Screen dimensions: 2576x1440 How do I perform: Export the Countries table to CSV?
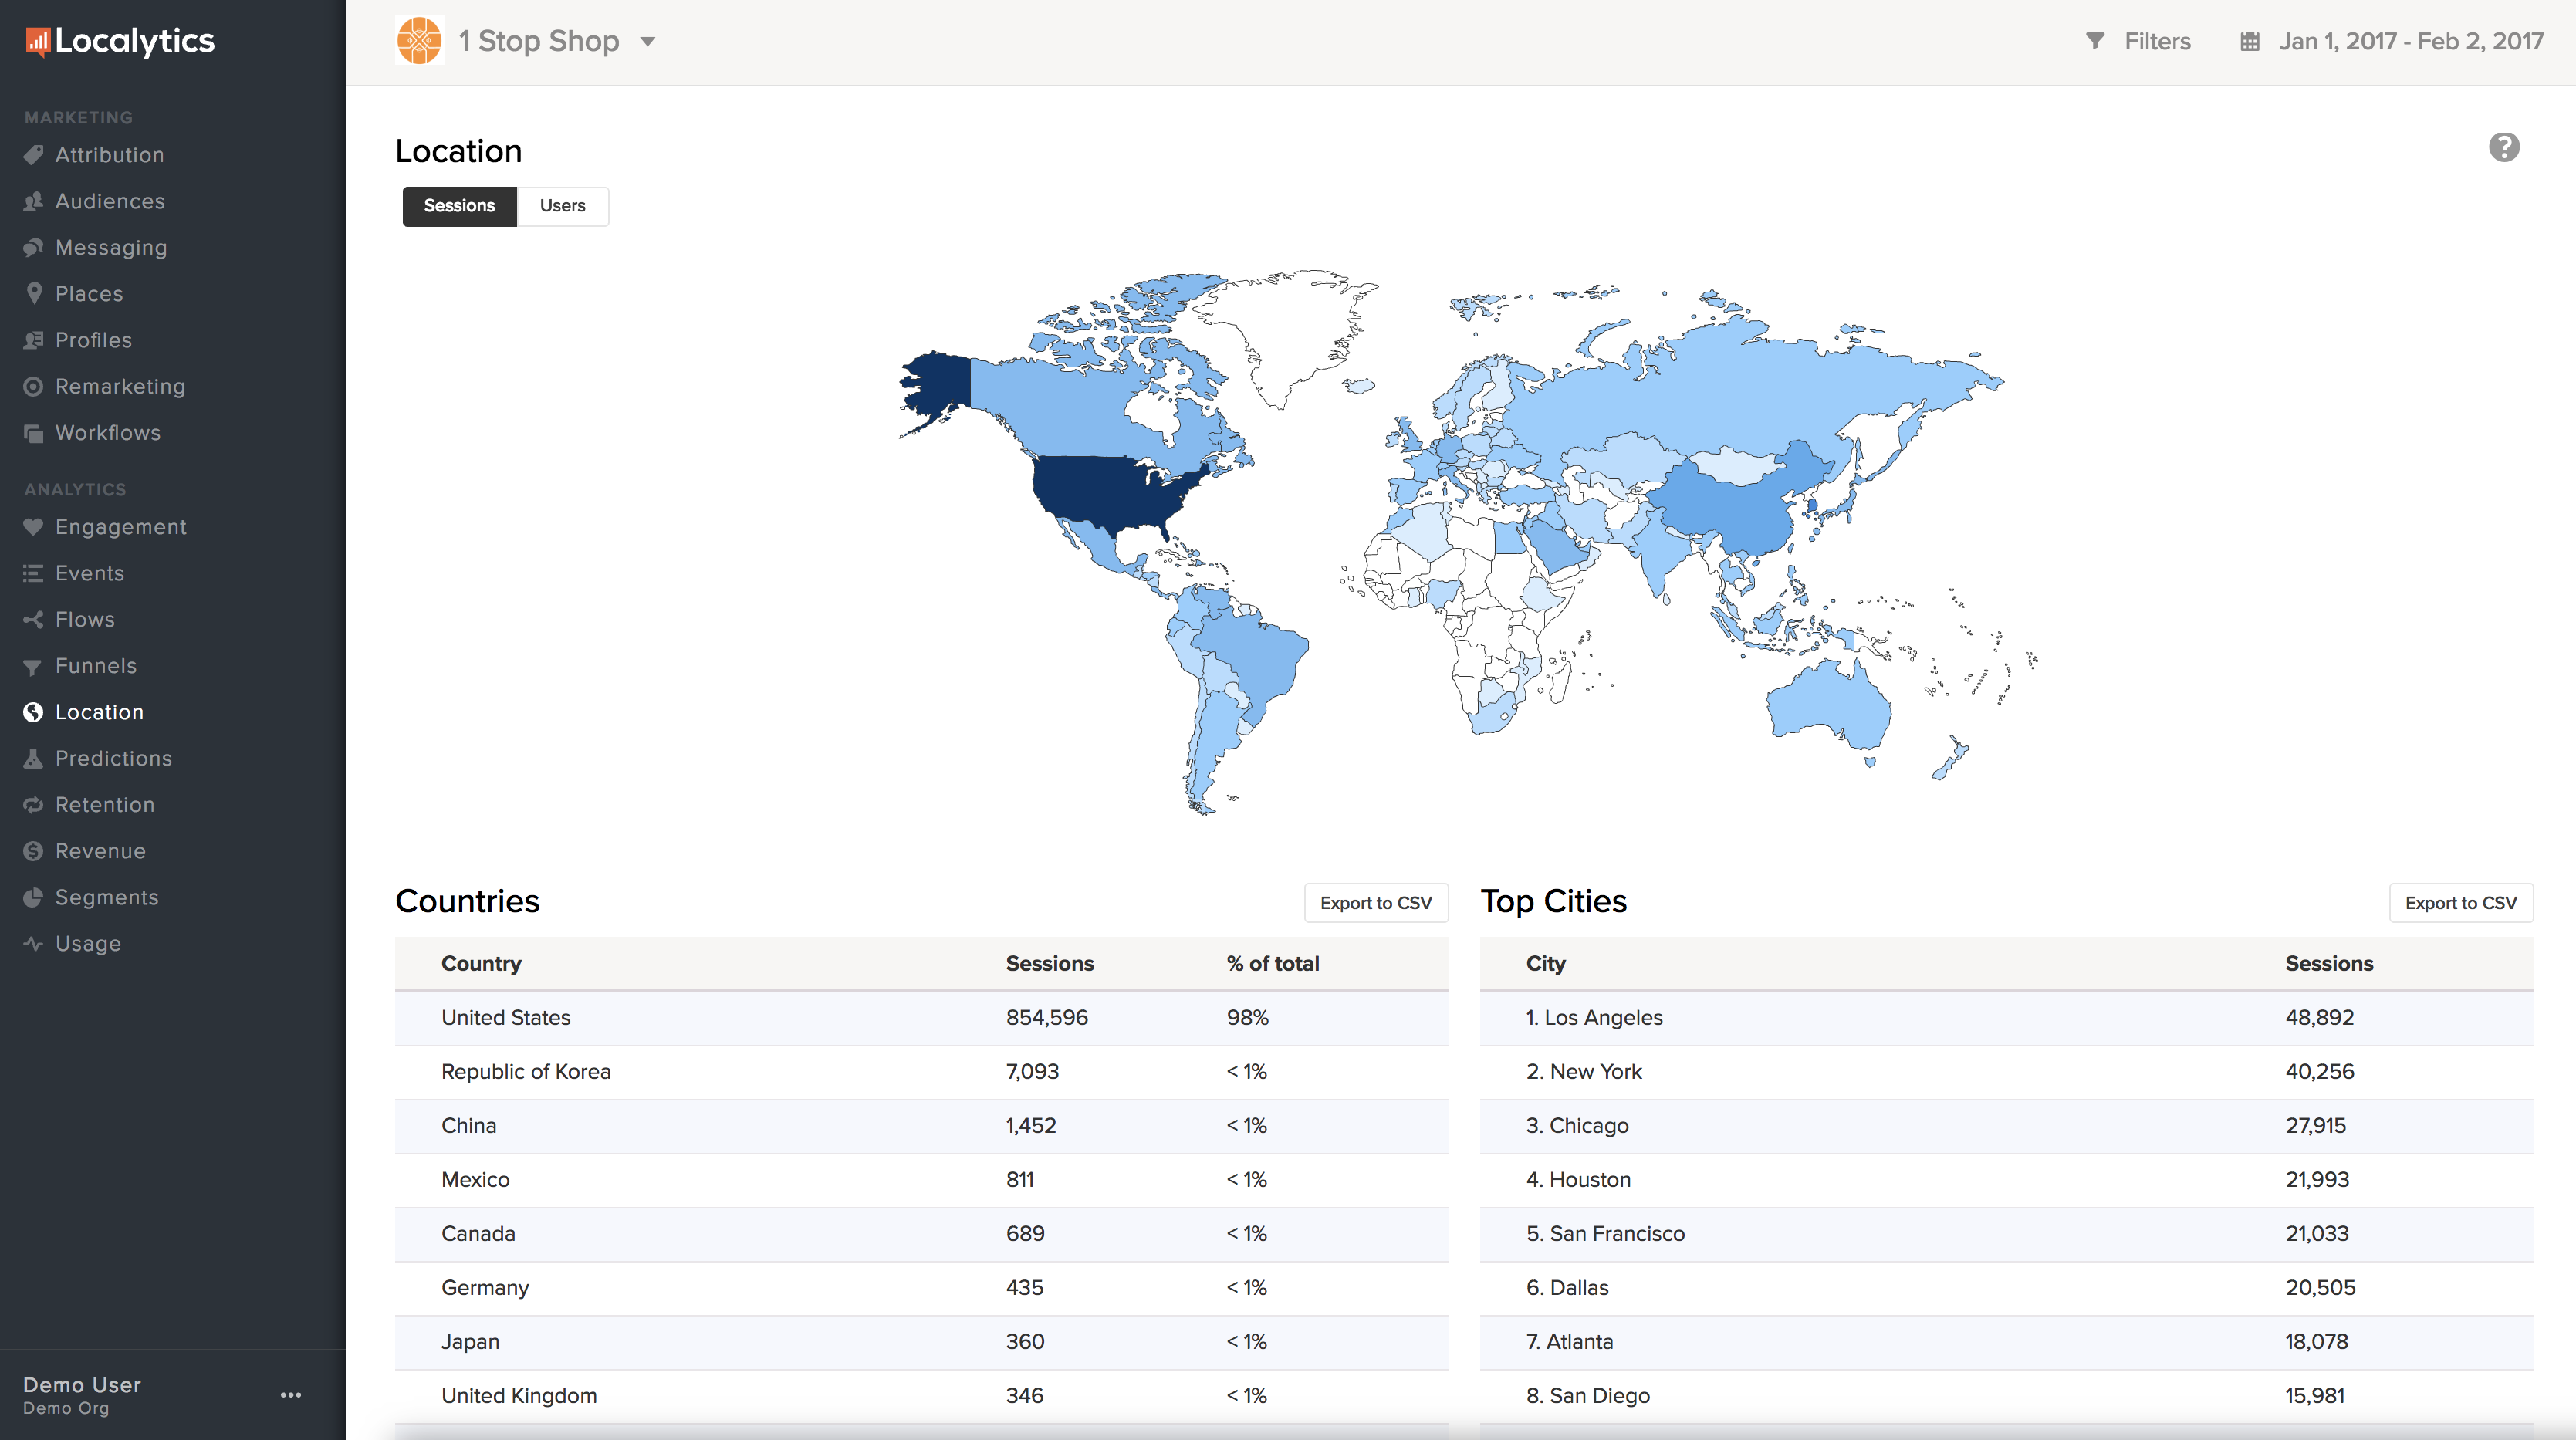click(1375, 903)
